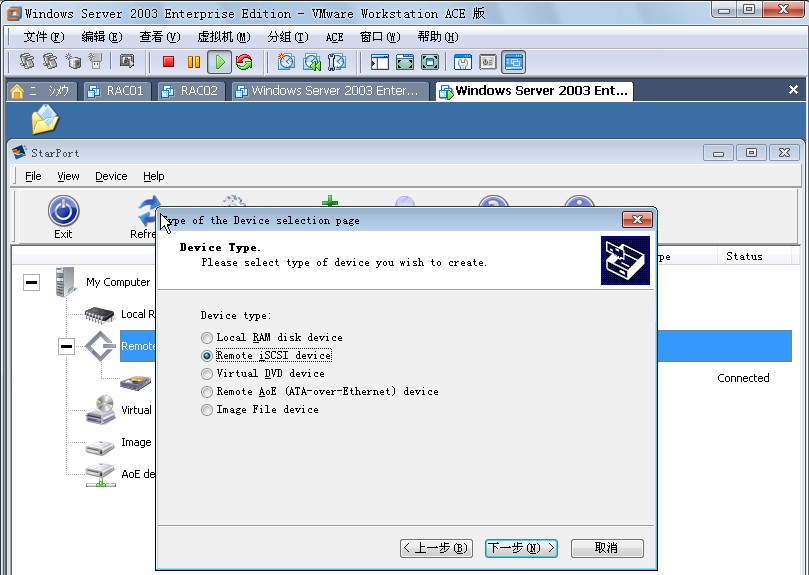Screen dimensions: 809x575
Task: Open VMware 窗口(W) menu
Action: (x=380, y=37)
